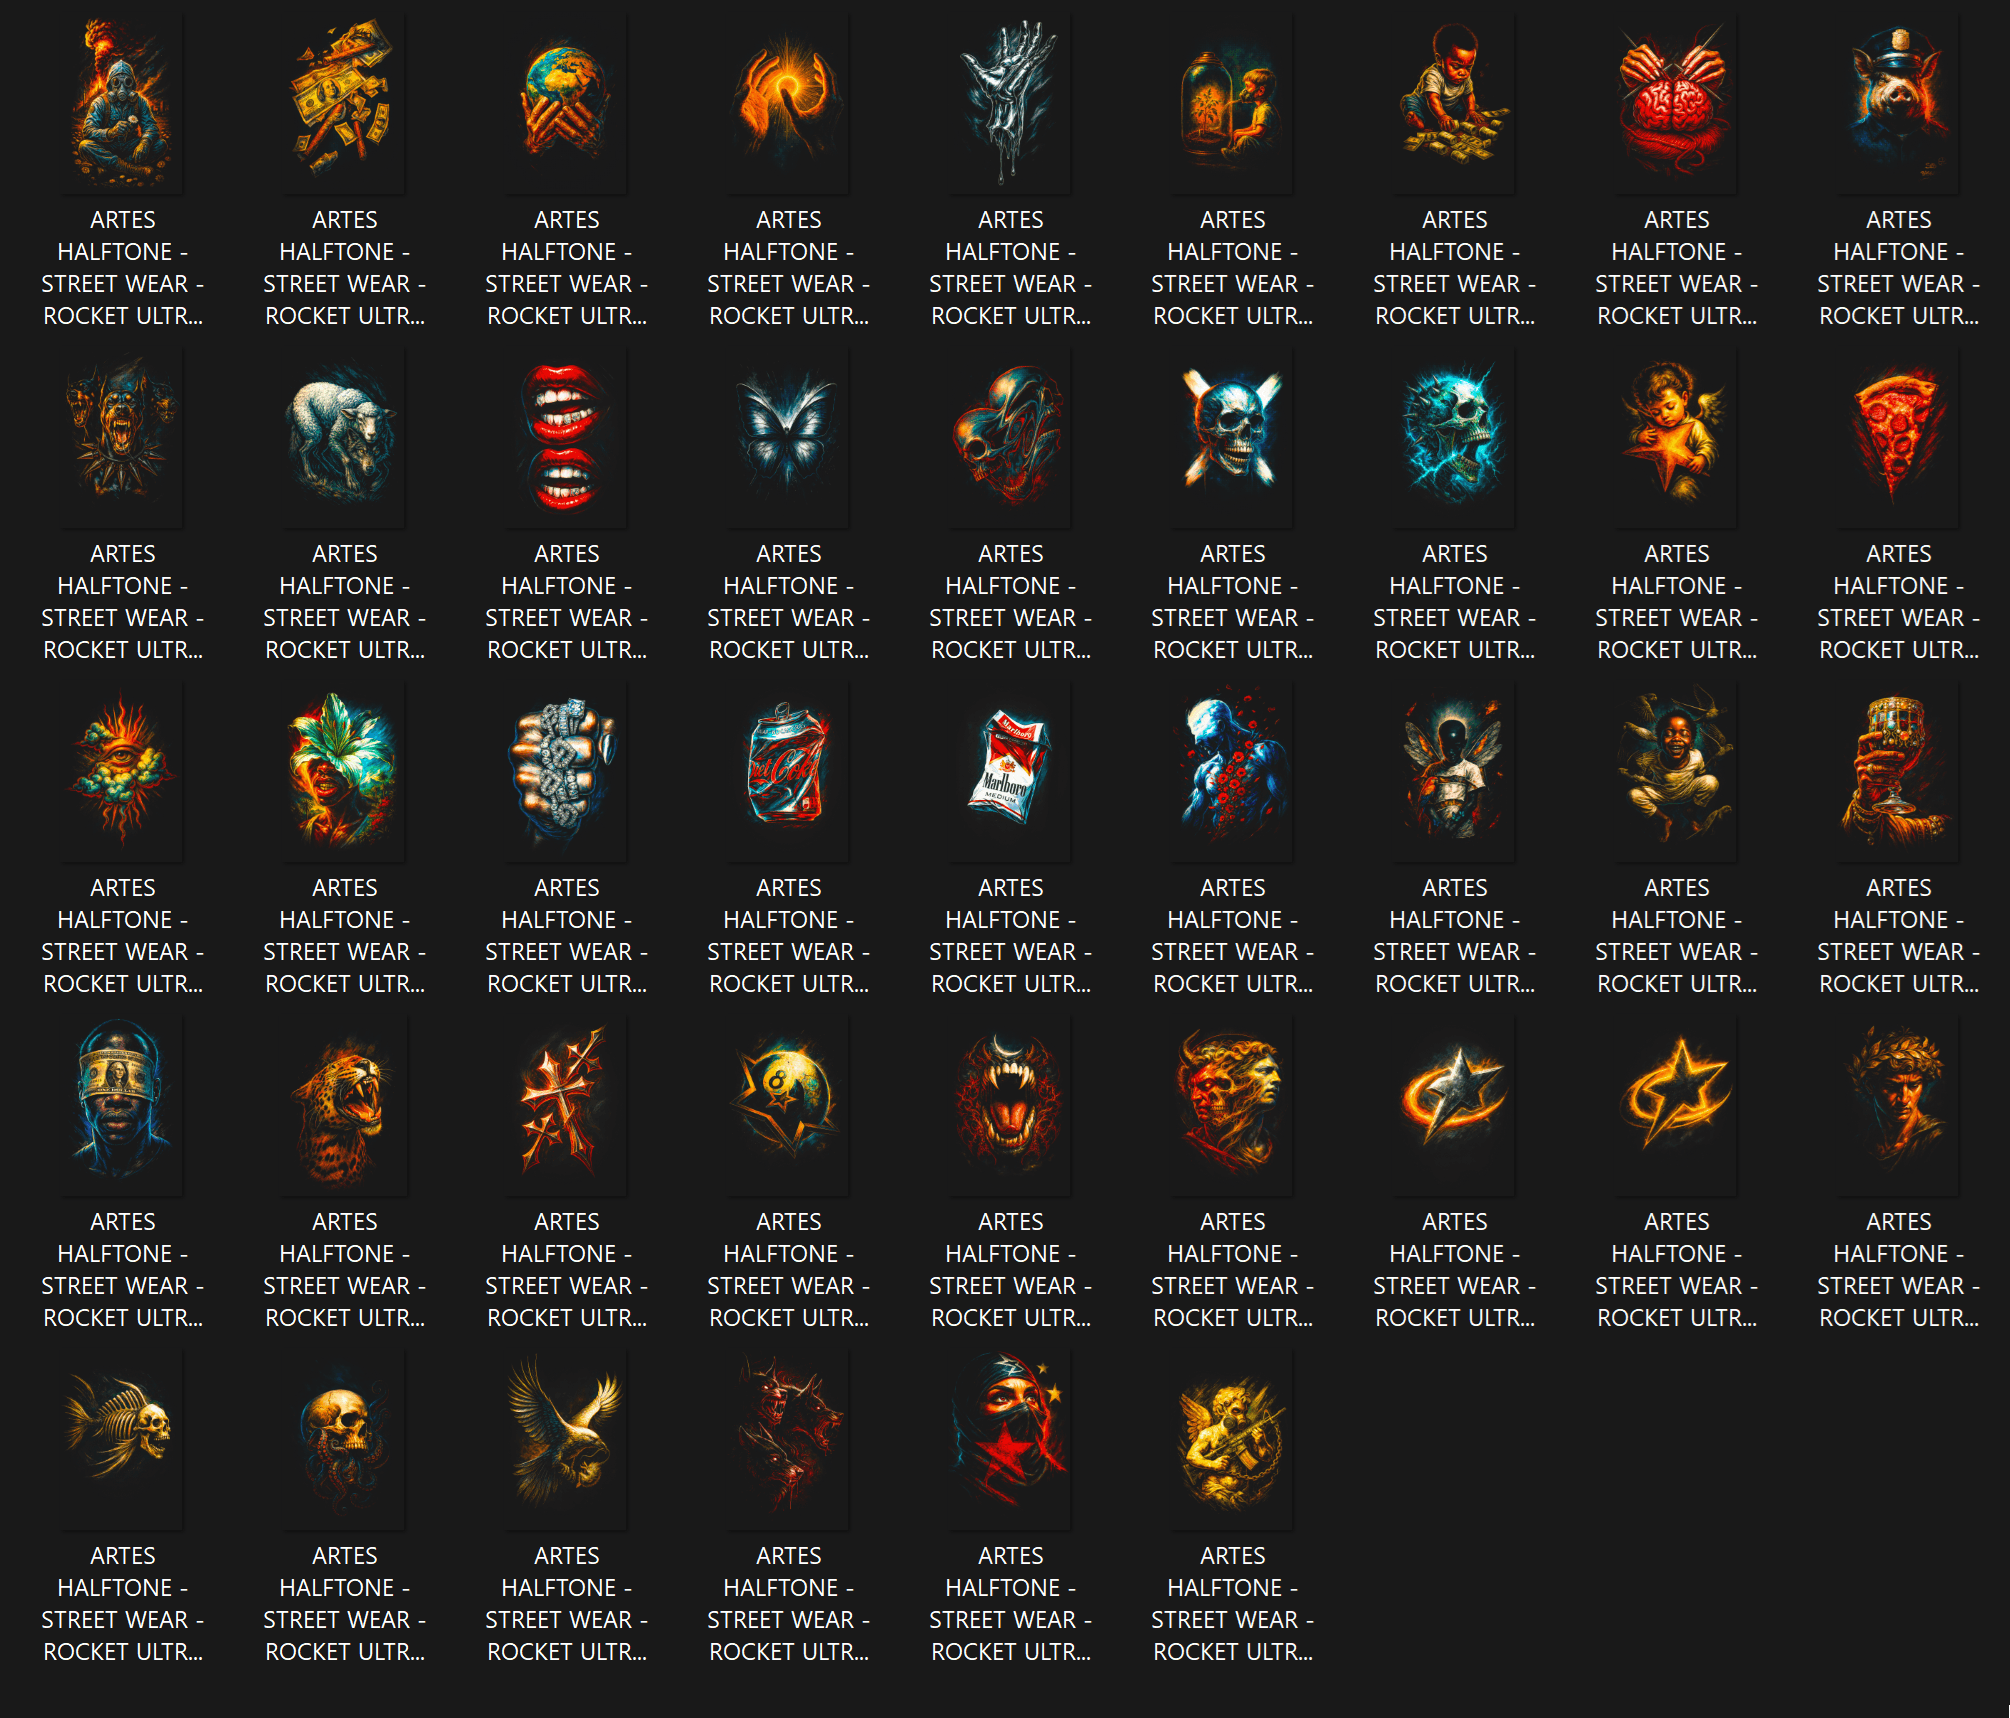
Task: Click the police pig artwork file
Action: tap(1898, 103)
